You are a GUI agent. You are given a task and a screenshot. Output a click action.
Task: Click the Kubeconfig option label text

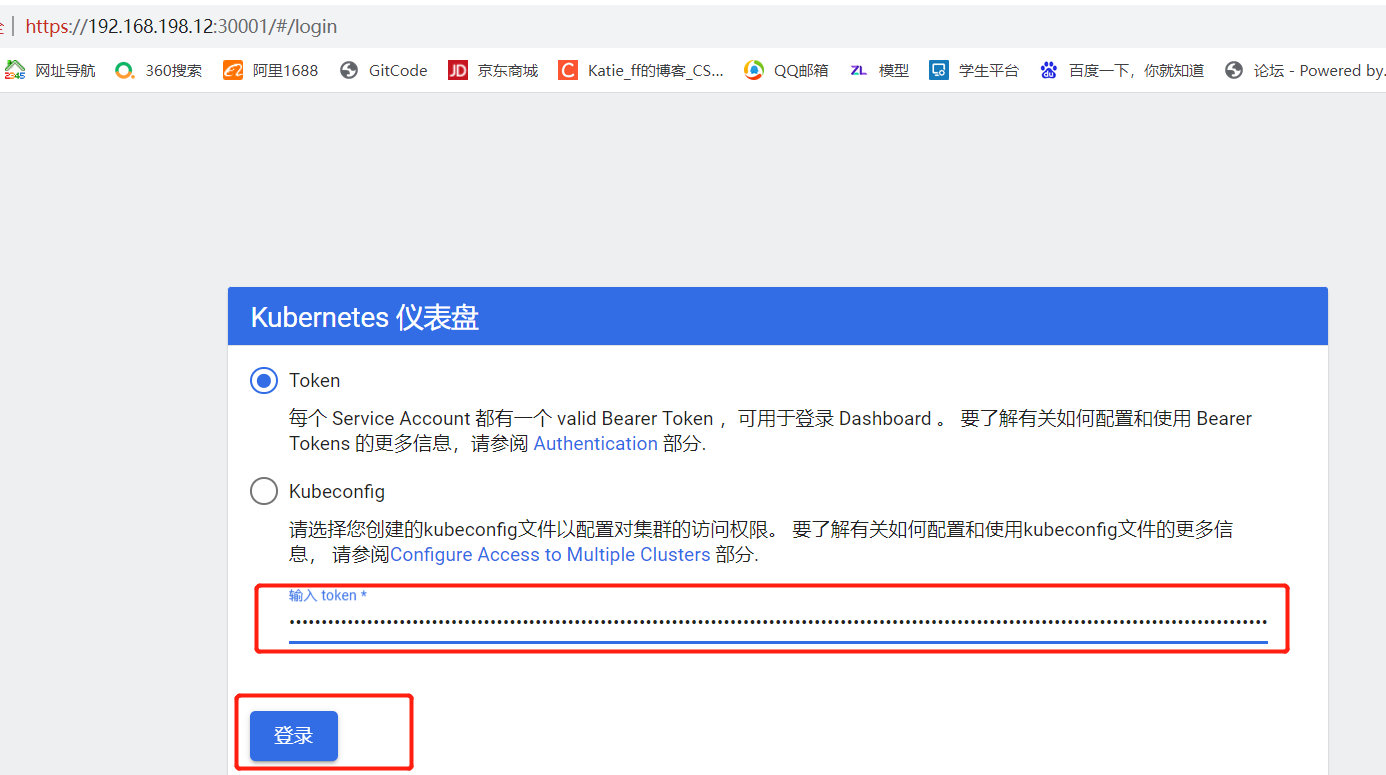[x=337, y=492]
